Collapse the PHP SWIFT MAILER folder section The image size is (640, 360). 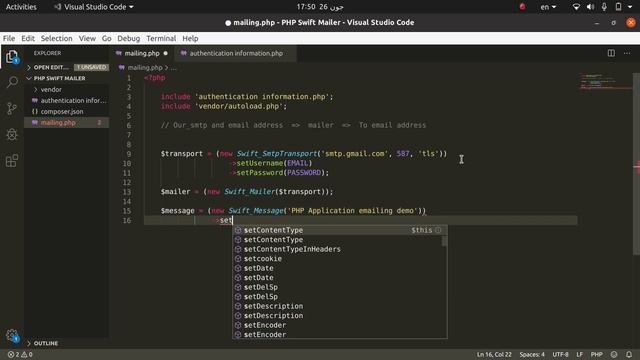[x=59, y=78]
